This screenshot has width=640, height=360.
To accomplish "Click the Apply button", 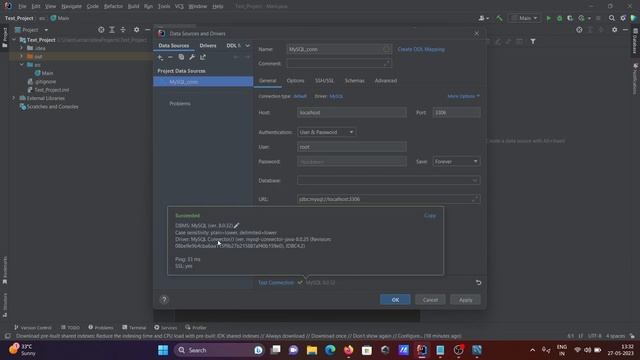I will (x=465, y=300).
